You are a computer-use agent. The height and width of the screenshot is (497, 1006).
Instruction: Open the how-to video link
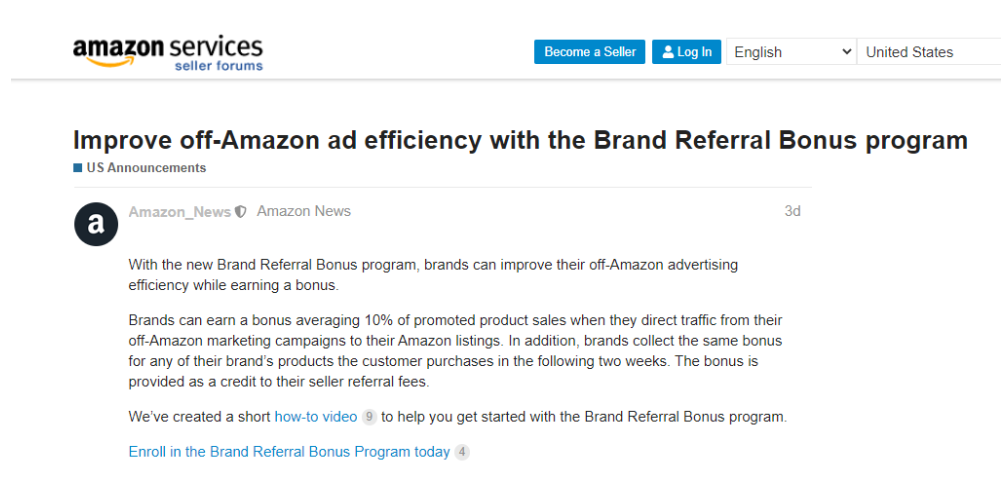coord(316,417)
